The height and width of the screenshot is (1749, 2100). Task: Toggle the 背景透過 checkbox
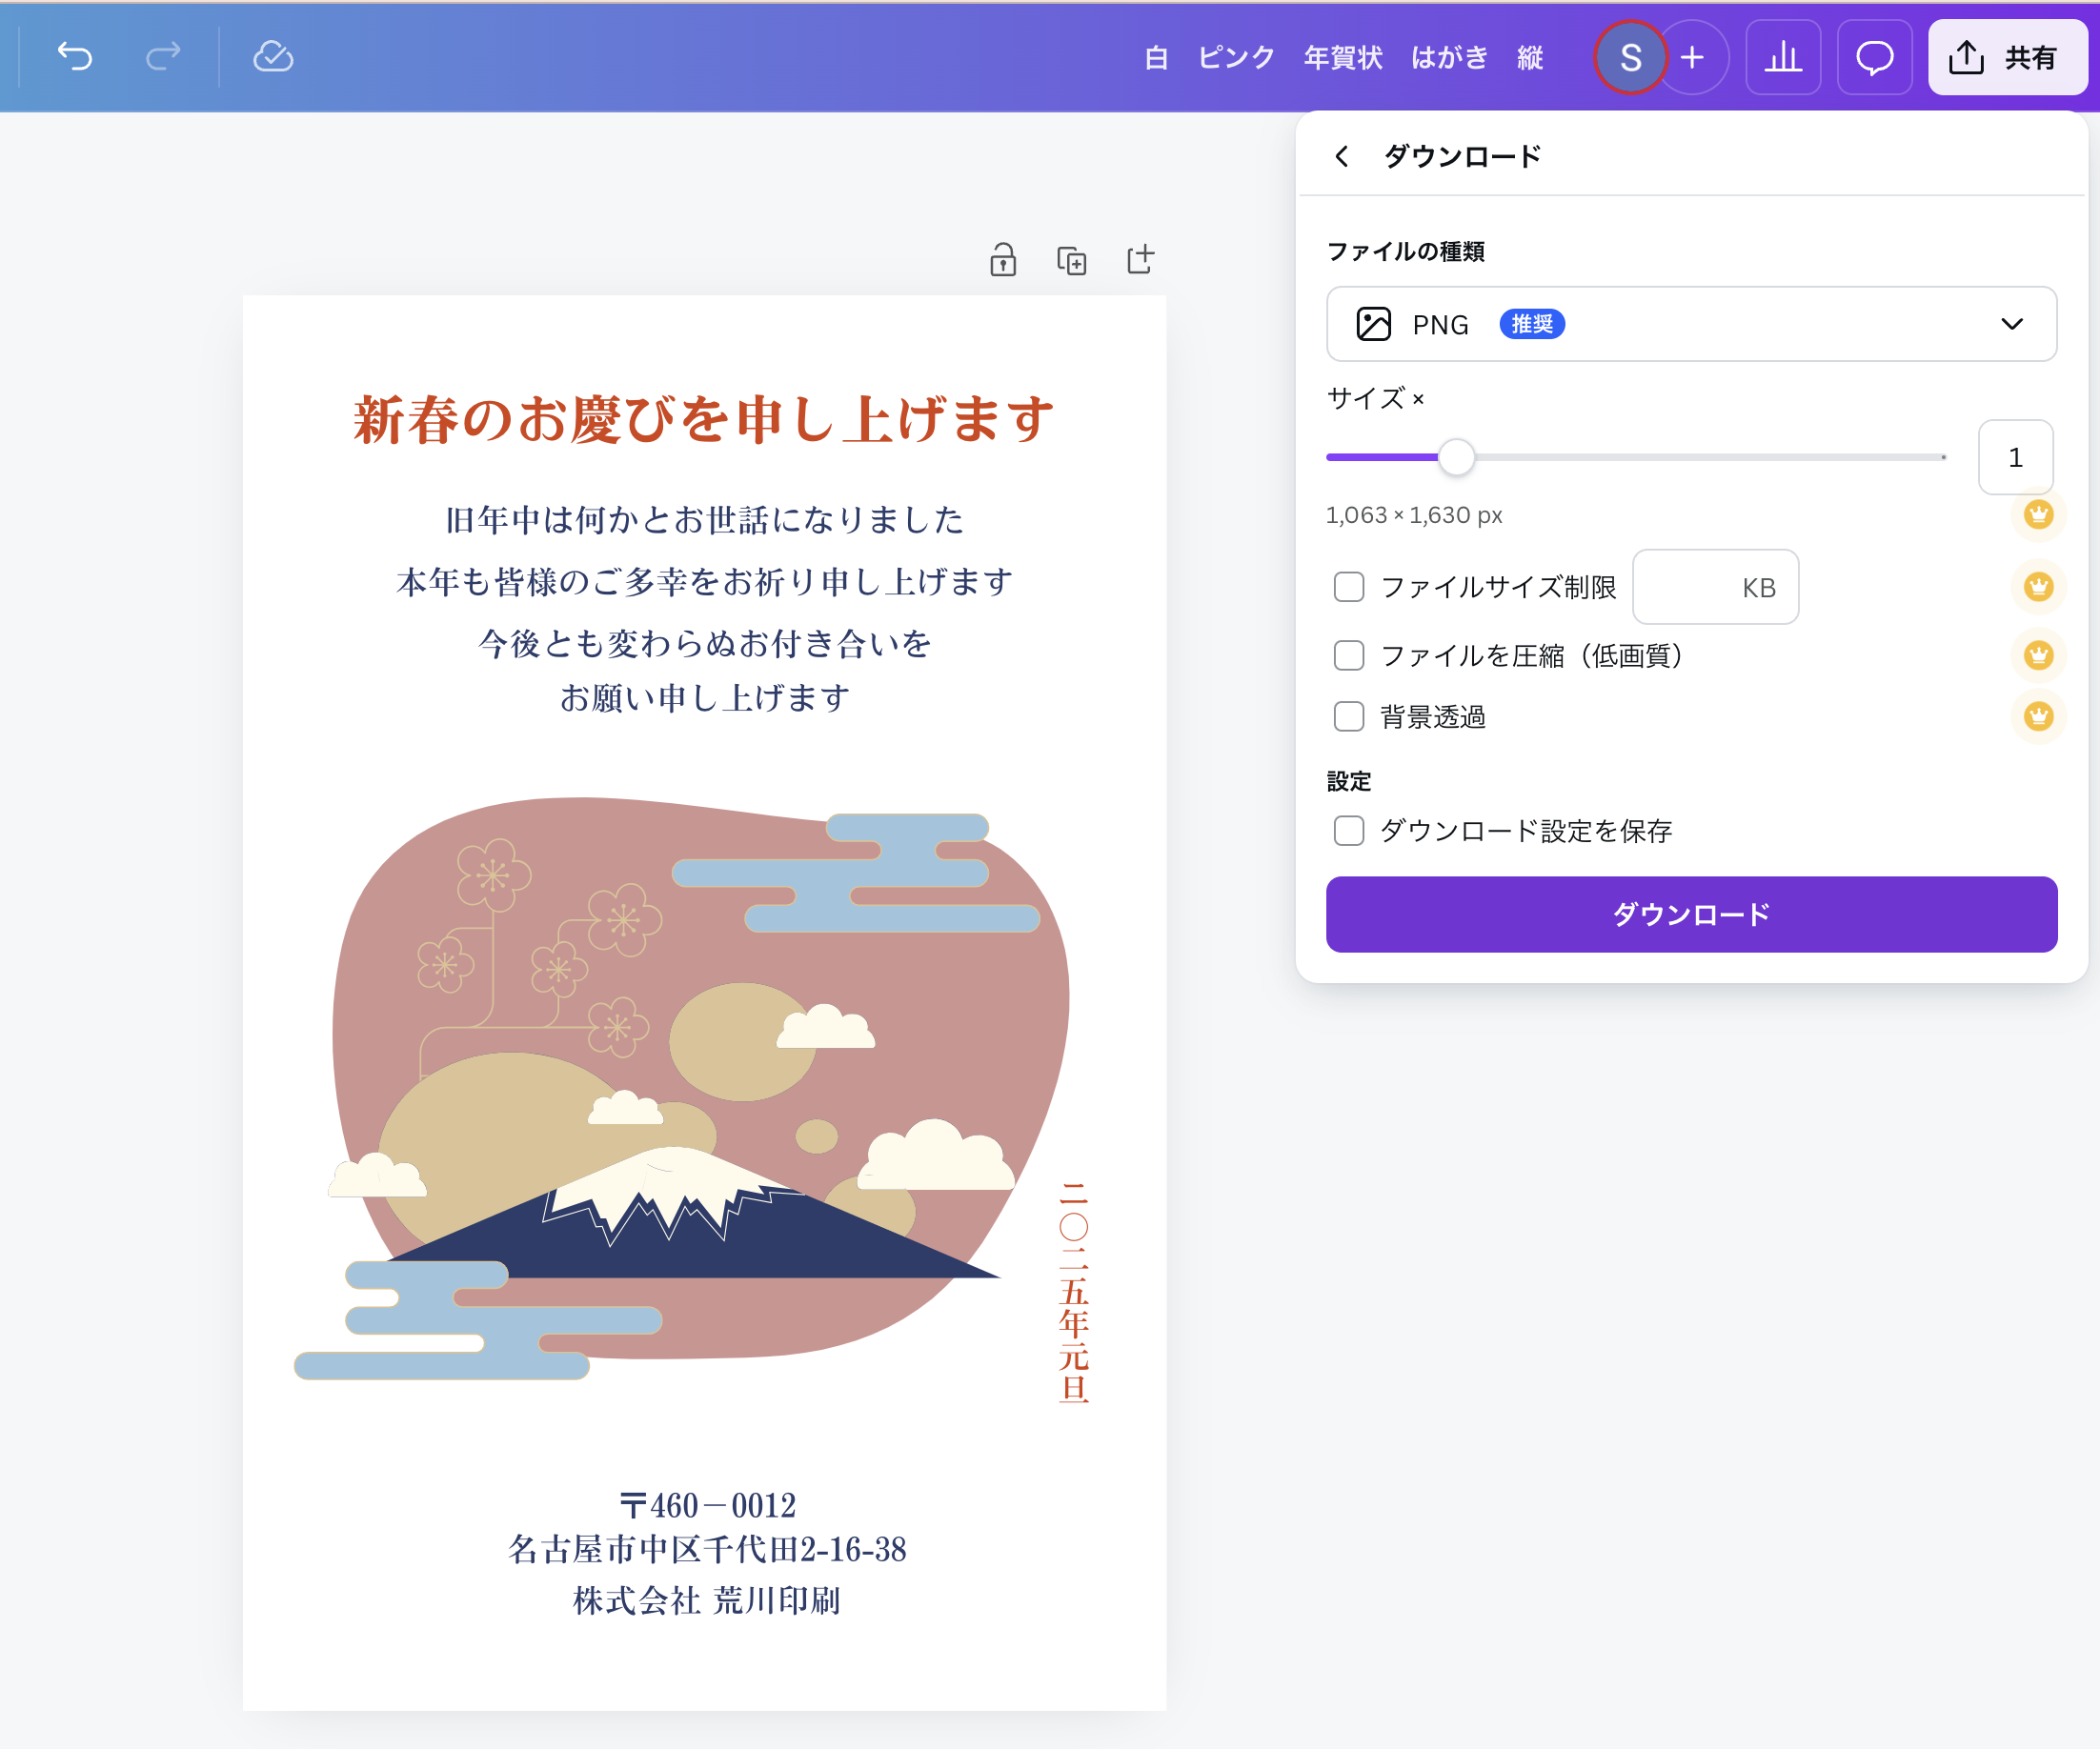1349,717
